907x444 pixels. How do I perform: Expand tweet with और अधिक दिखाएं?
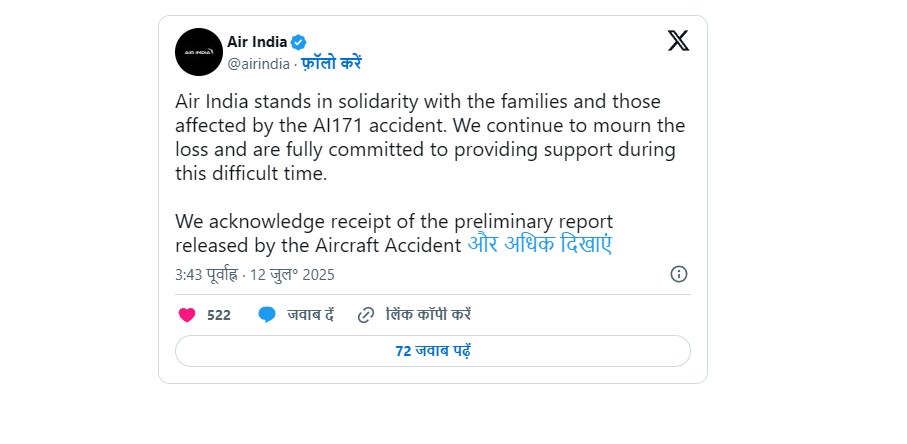click(x=539, y=244)
